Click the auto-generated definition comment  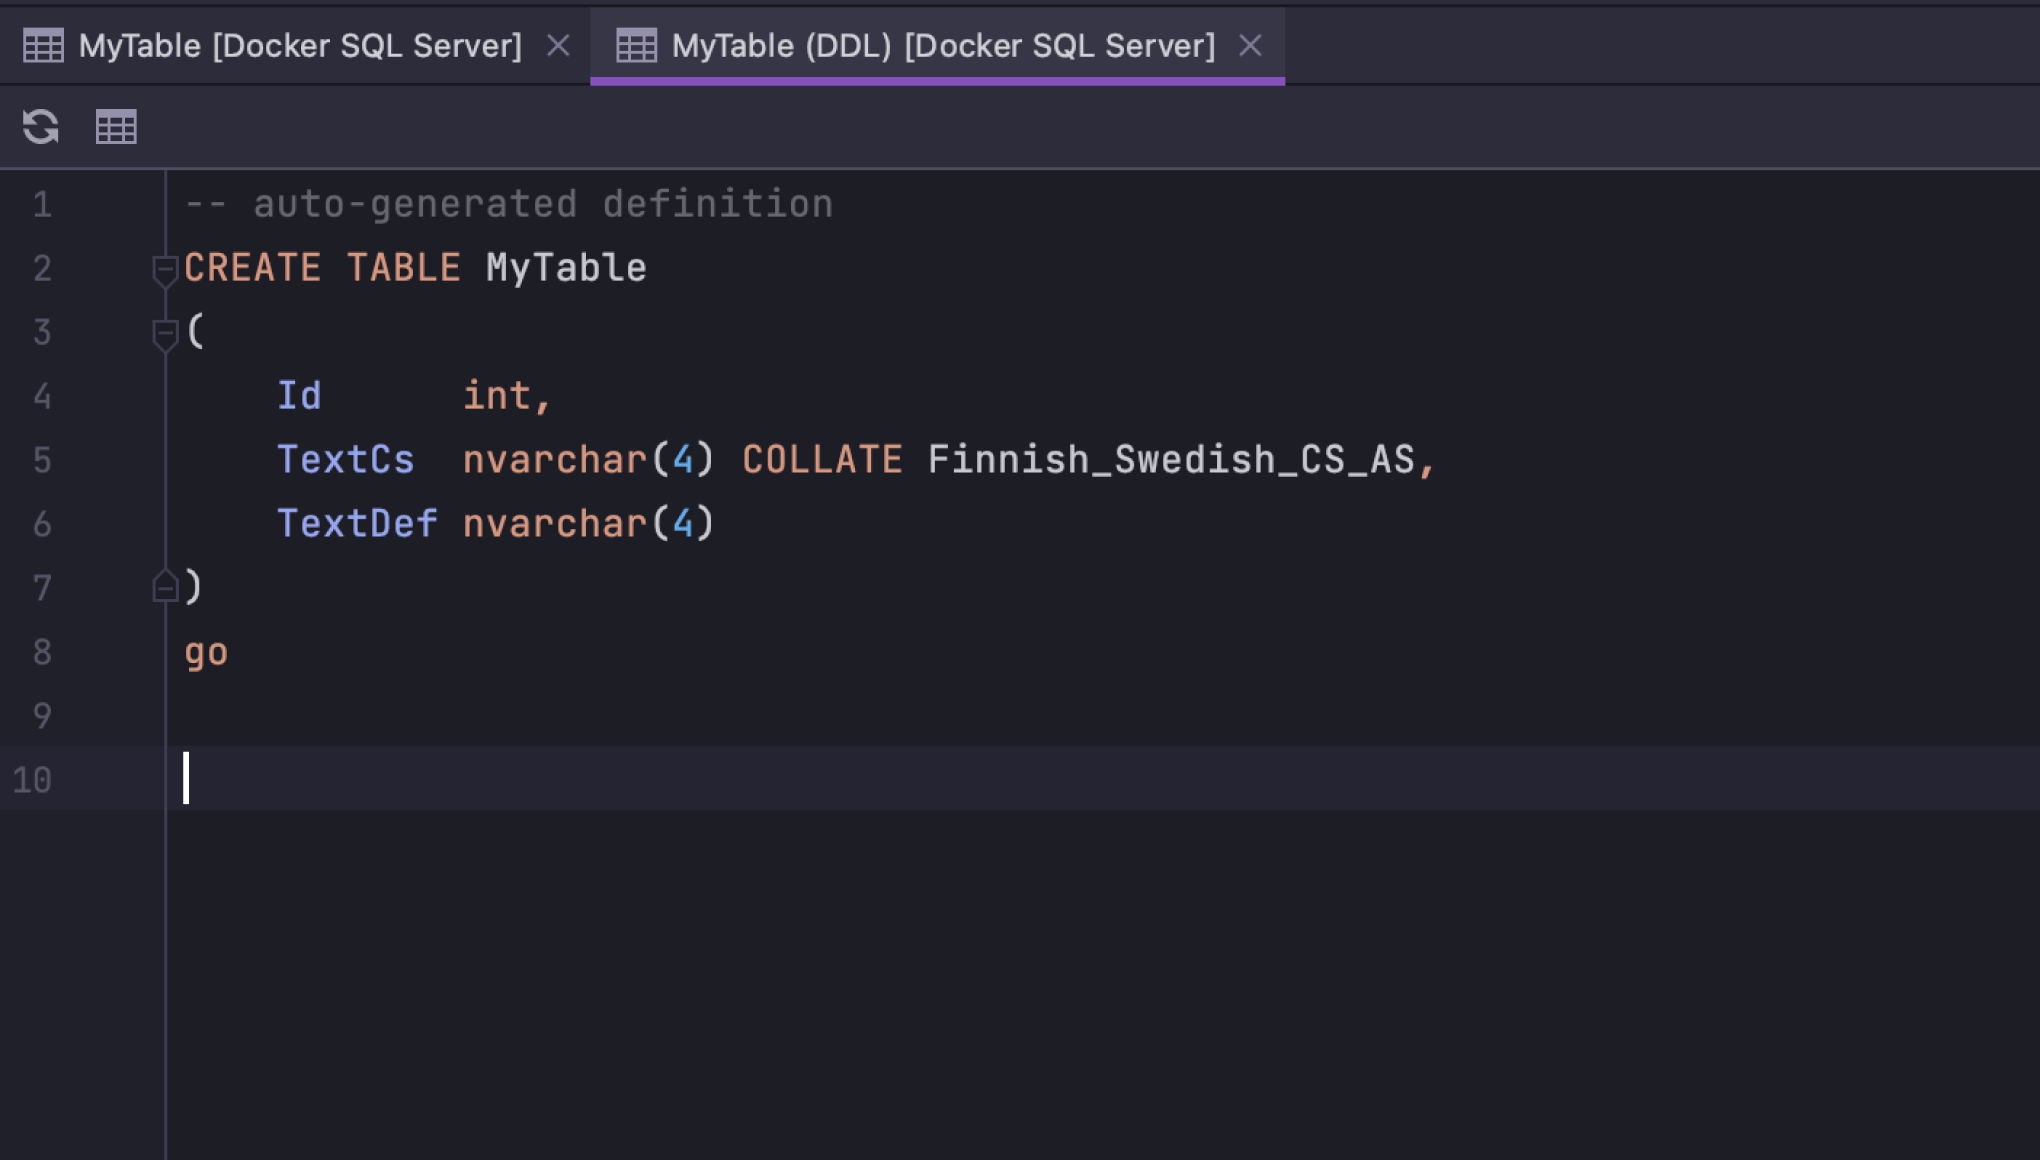pyautogui.click(x=508, y=205)
